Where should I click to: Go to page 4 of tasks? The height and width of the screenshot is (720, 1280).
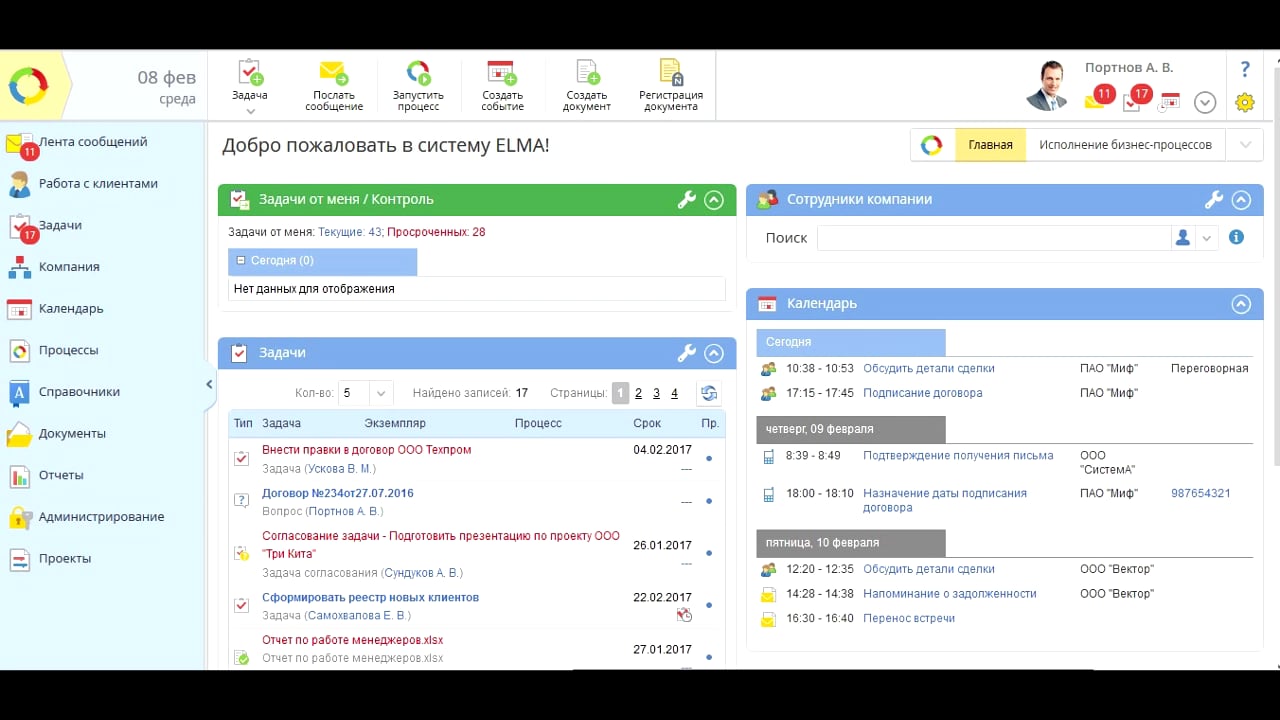coord(674,394)
